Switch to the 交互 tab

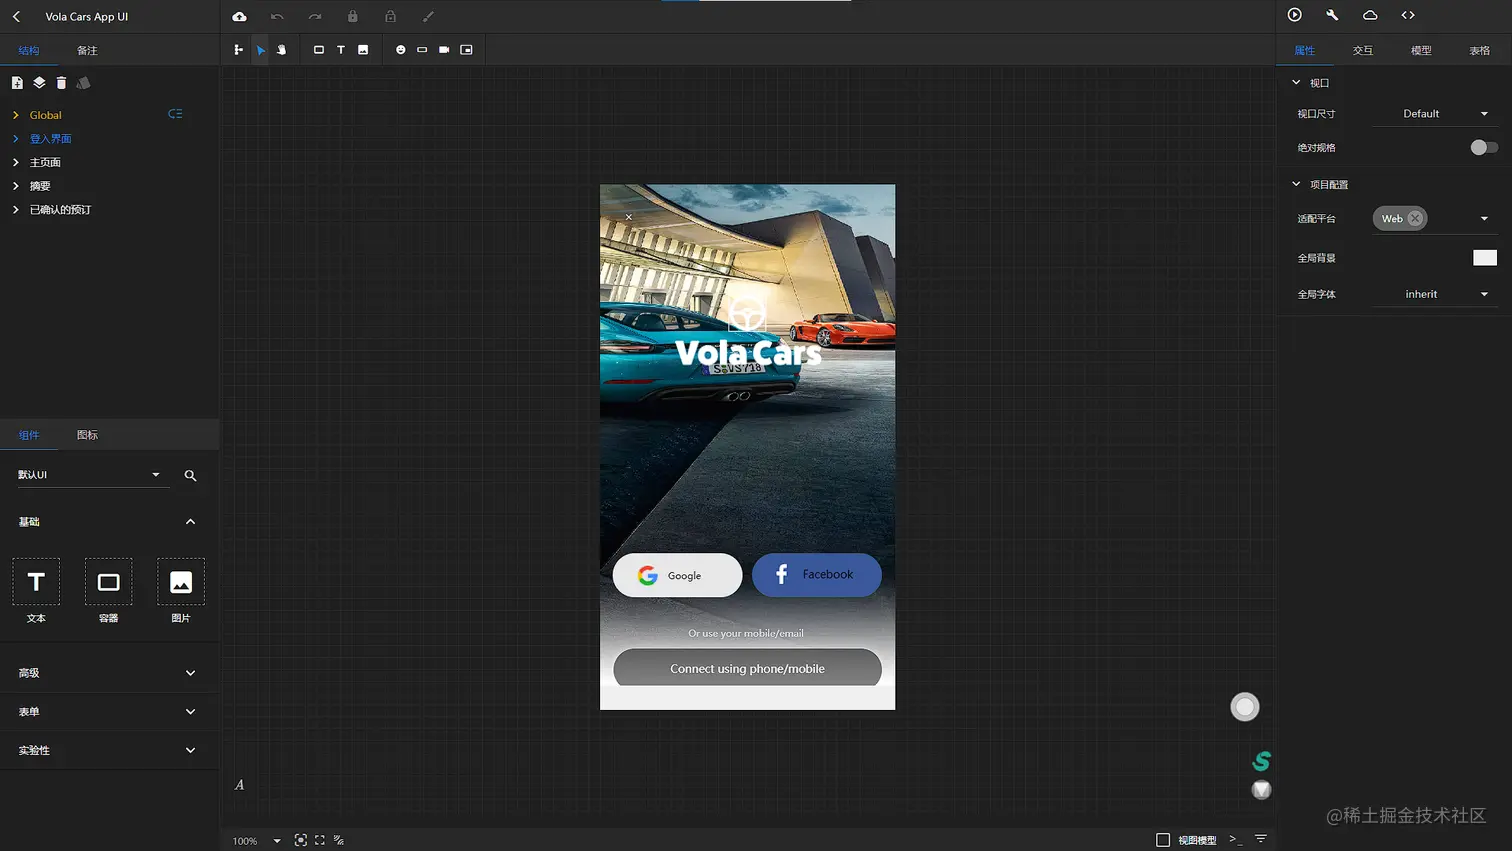pos(1363,50)
